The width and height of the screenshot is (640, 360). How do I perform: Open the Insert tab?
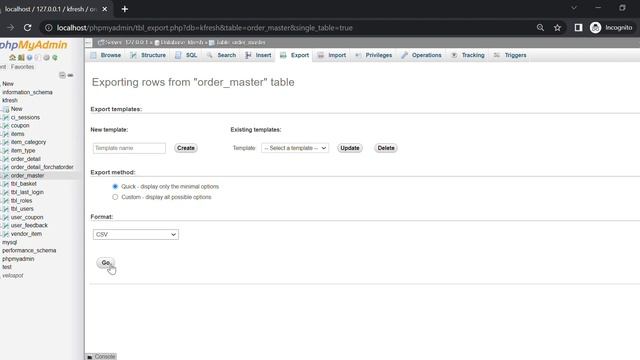coord(258,55)
